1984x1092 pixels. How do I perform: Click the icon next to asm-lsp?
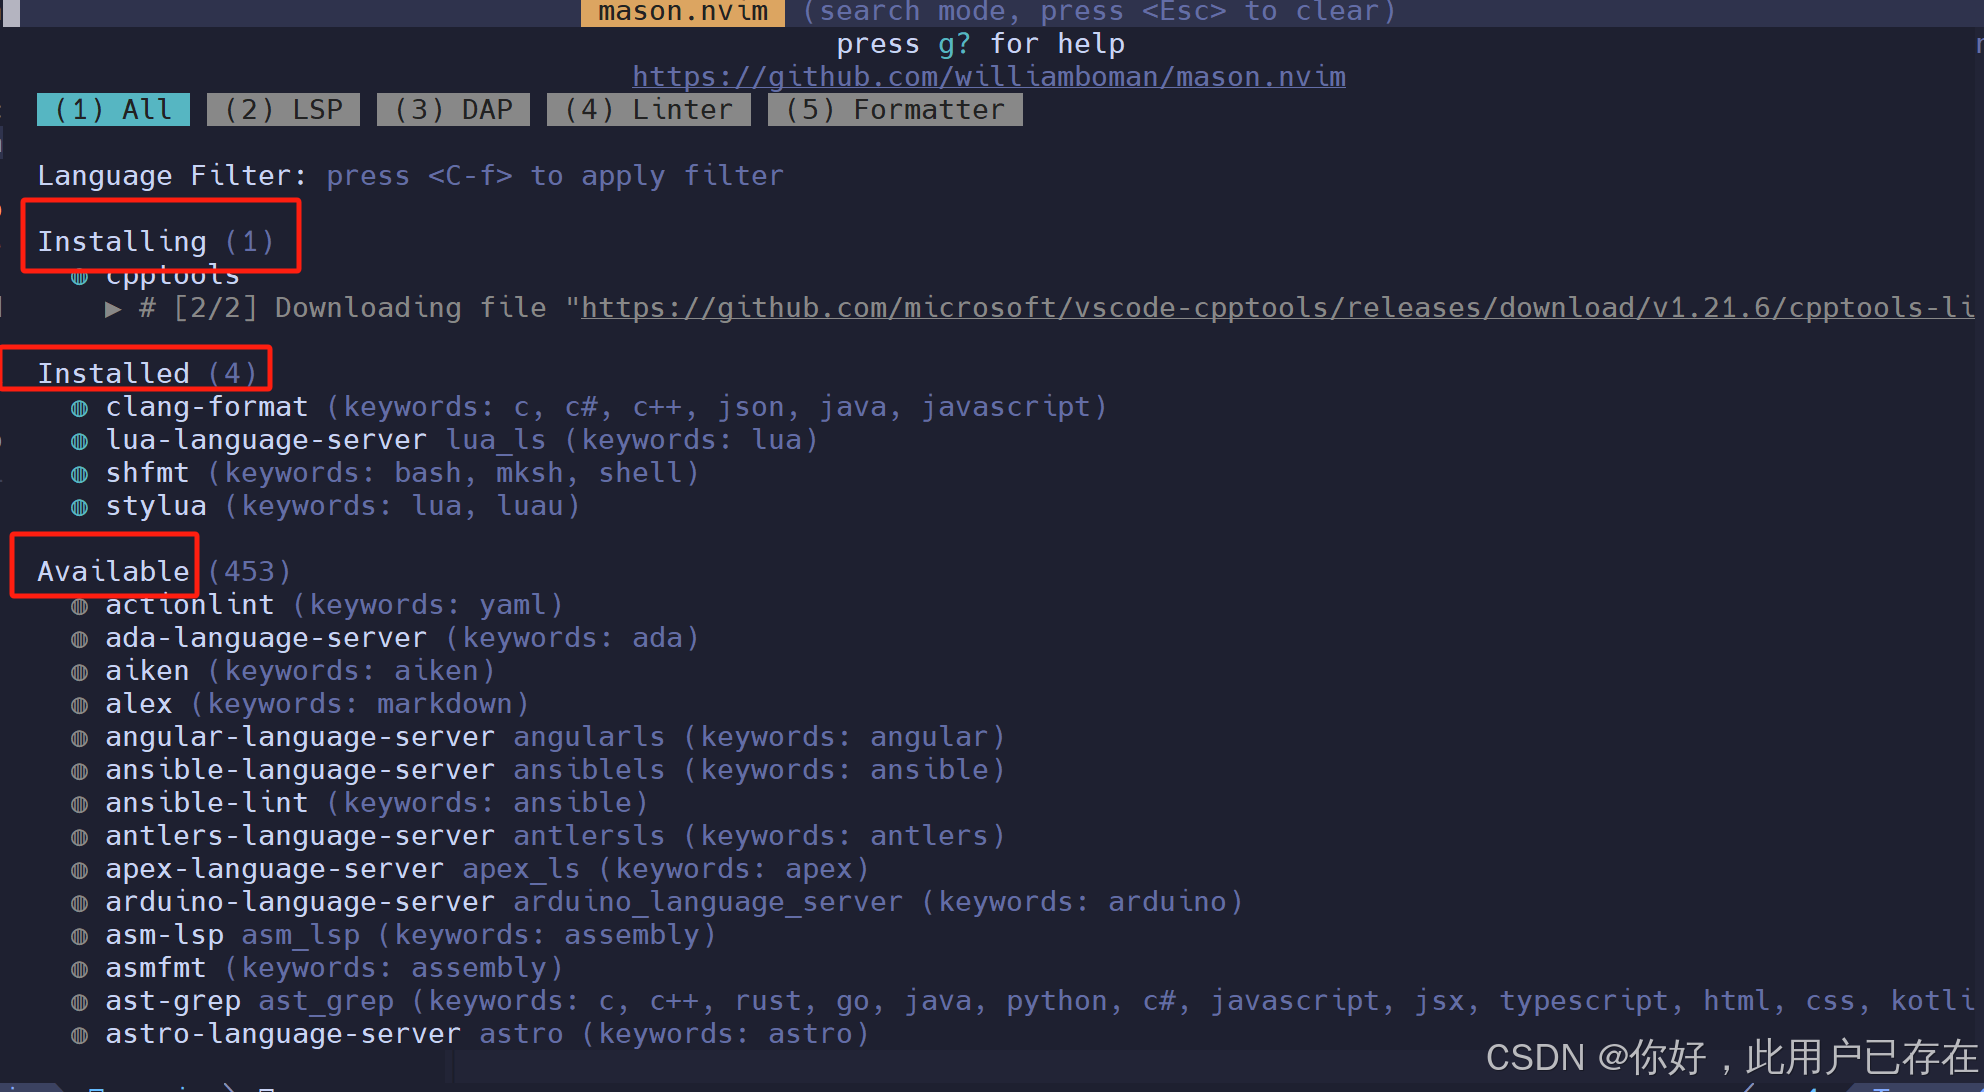(x=80, y=936)
